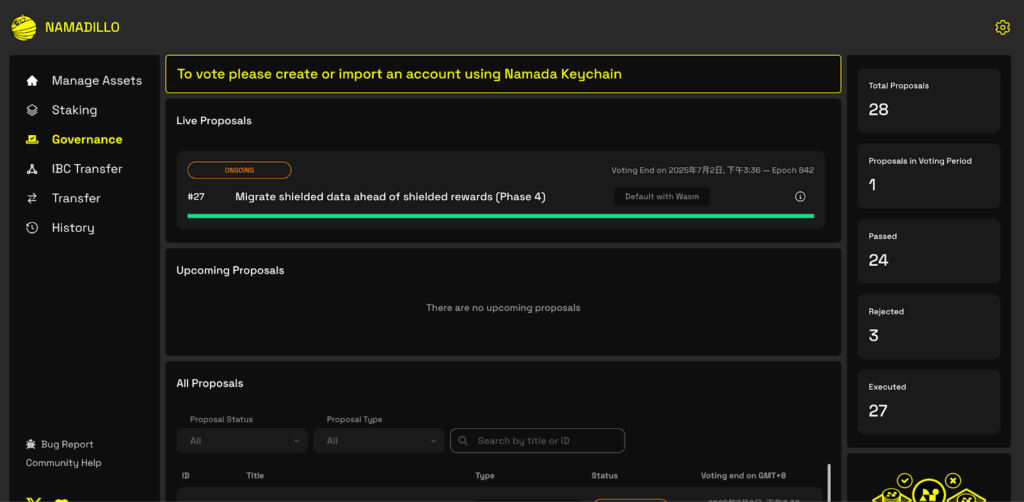Open proposal Migrate shielded data ahead of shielded rewards
The image size is (1024, 502).
390,196
